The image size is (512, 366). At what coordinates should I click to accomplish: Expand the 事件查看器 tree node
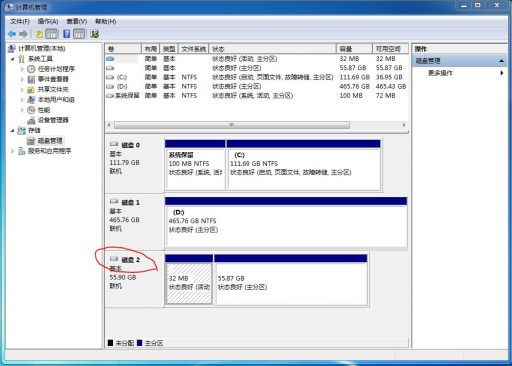tap(22, 79)
